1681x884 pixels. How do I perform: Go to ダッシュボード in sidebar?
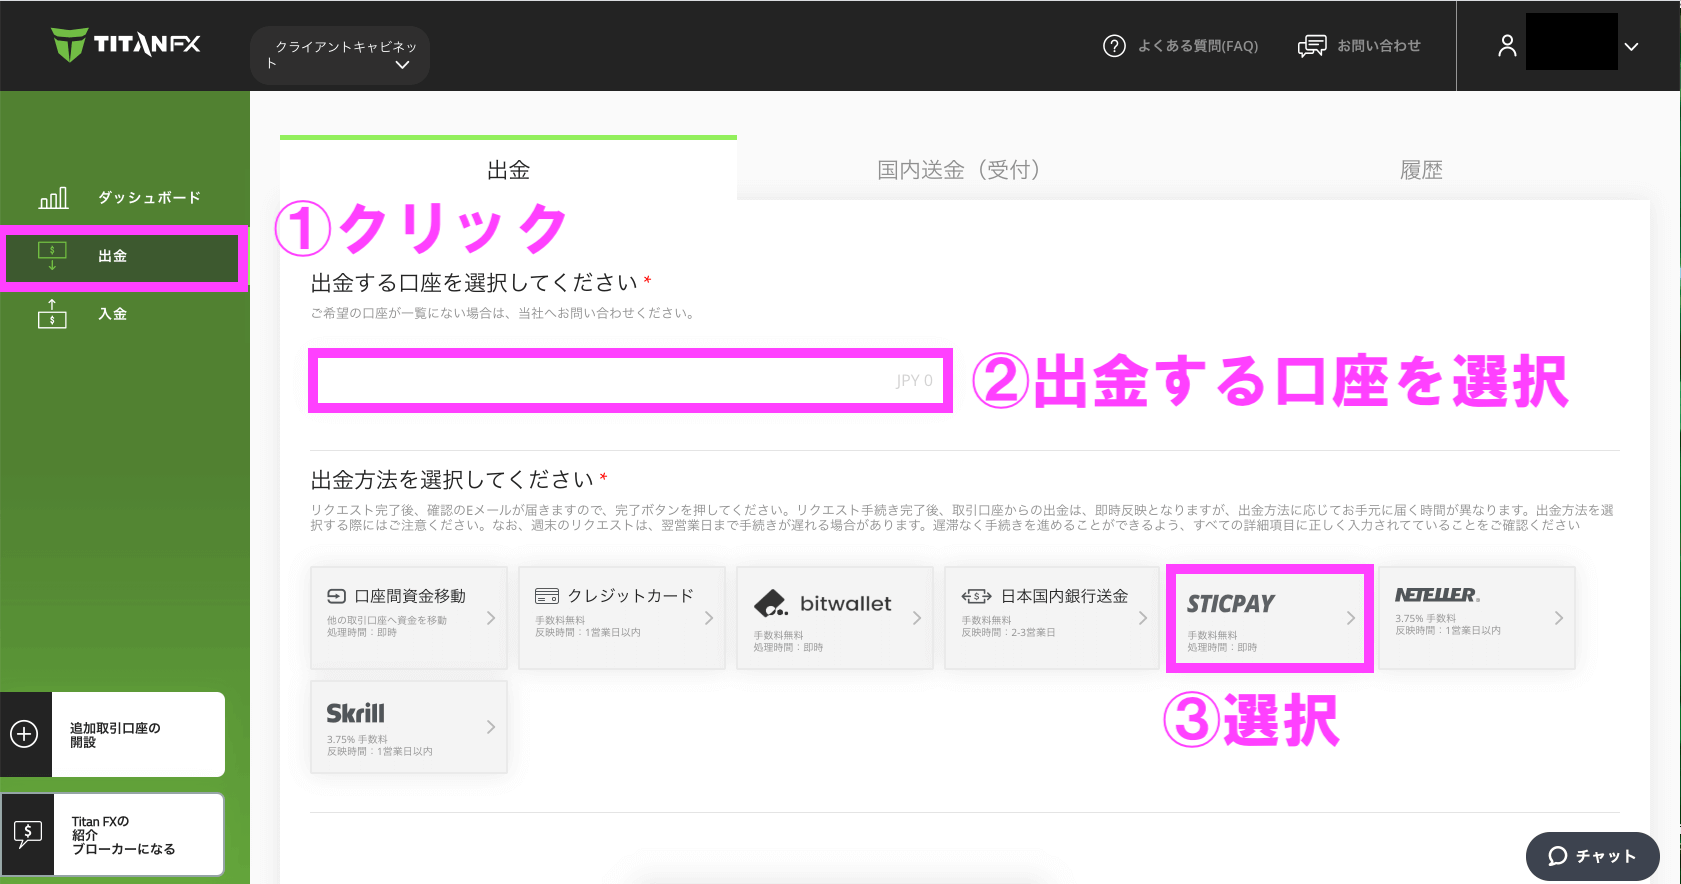(149, 198)
